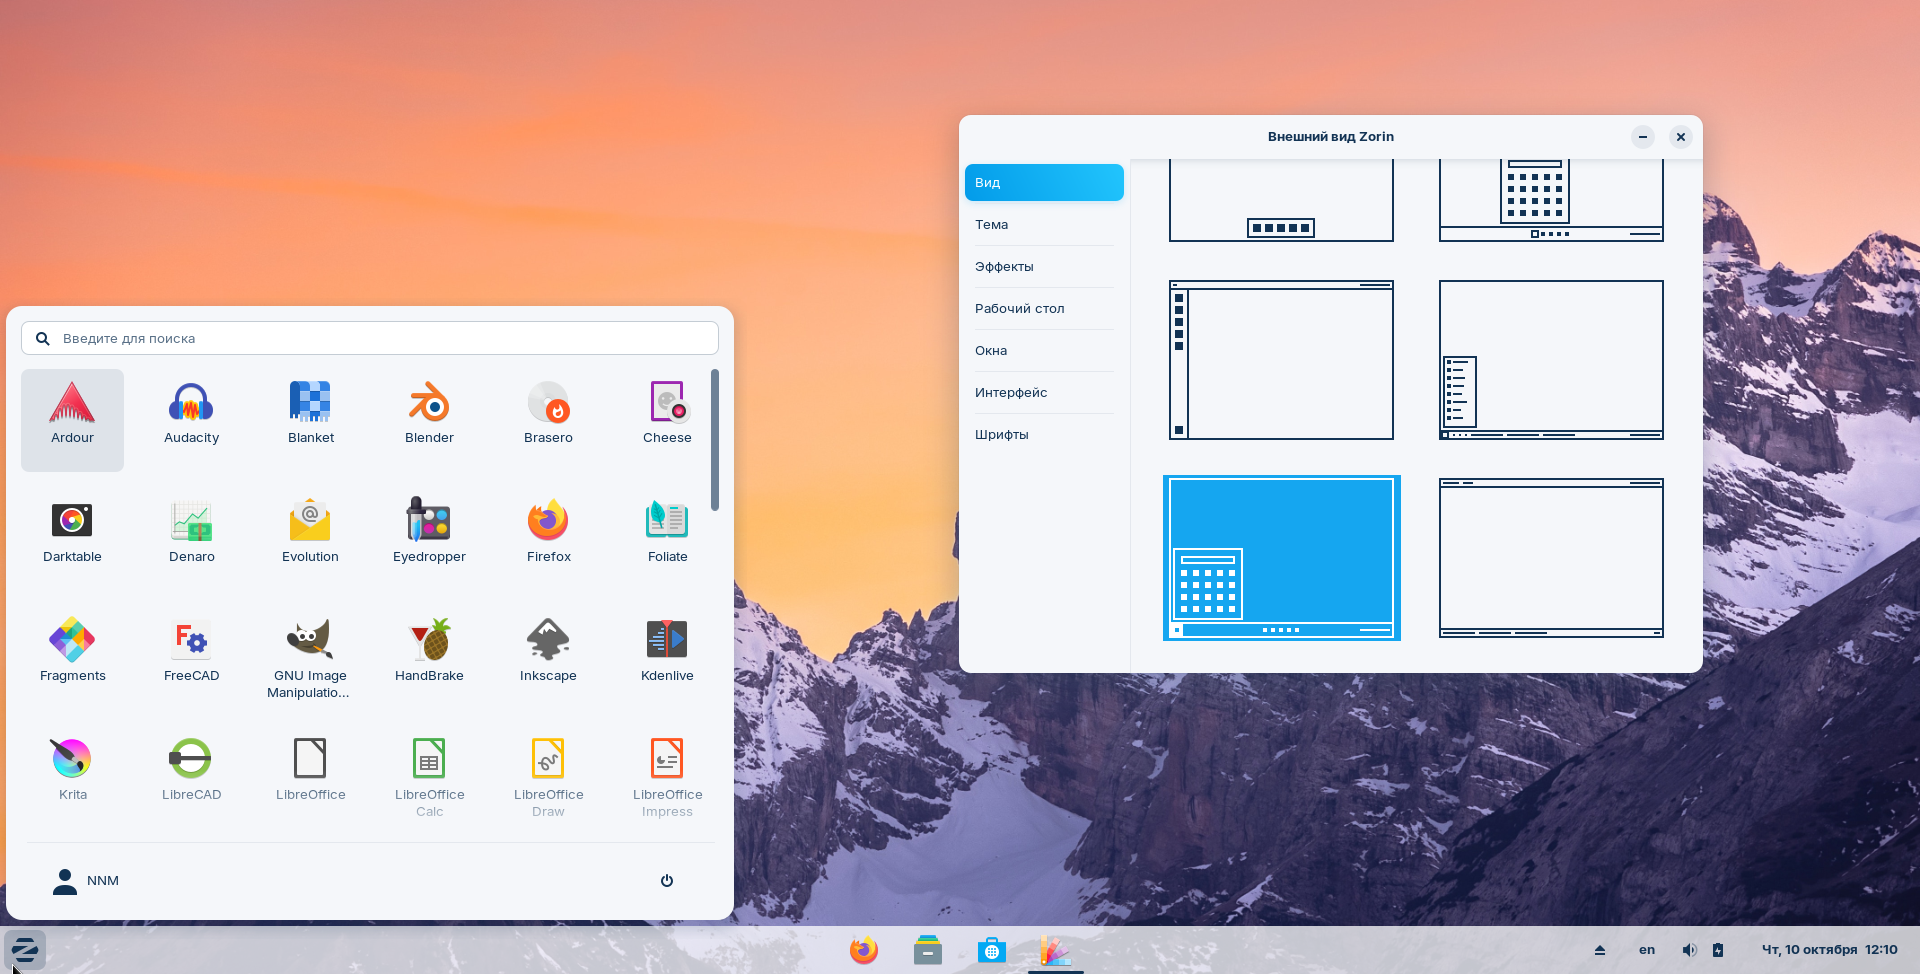Launch HandBrake video transcoder

pos(429,658)
